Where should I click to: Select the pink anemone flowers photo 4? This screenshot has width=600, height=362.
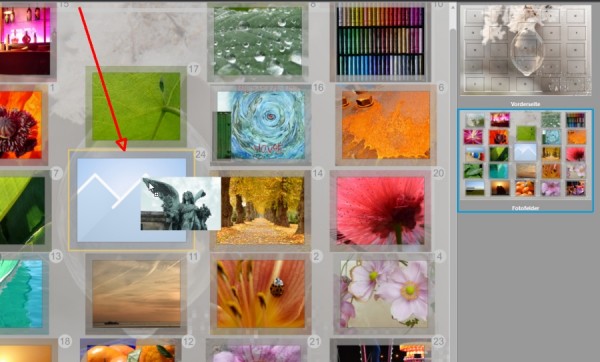coord(384,294)
